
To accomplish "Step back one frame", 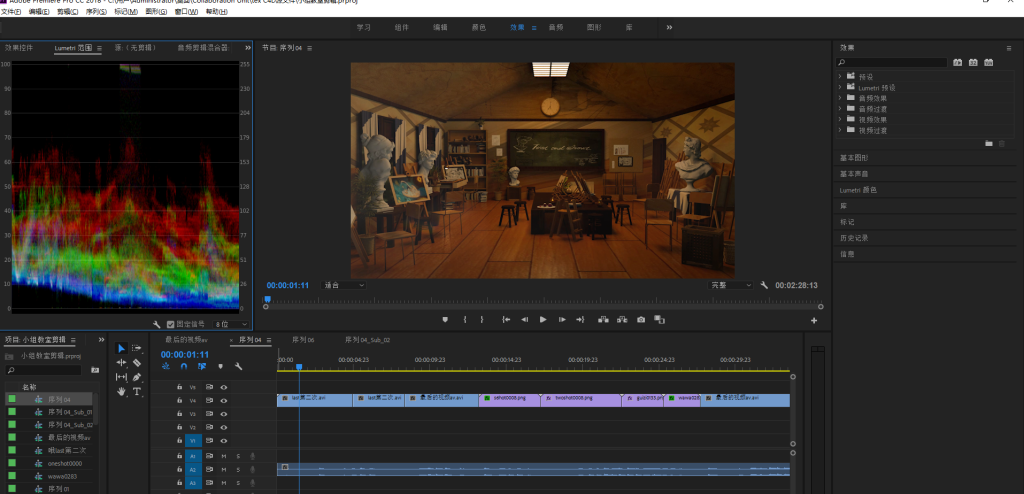I will pos(524,320).
